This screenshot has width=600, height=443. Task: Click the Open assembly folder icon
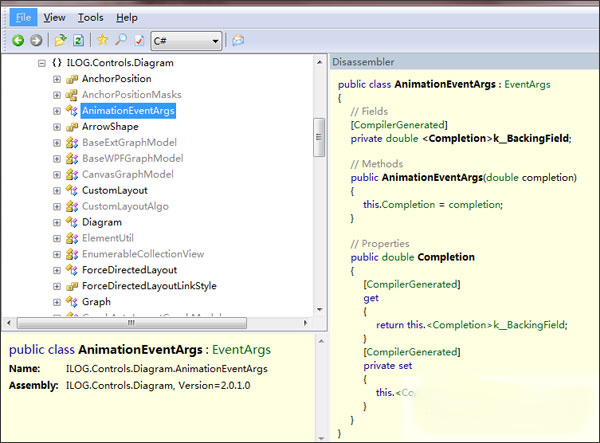click(61, 40)
